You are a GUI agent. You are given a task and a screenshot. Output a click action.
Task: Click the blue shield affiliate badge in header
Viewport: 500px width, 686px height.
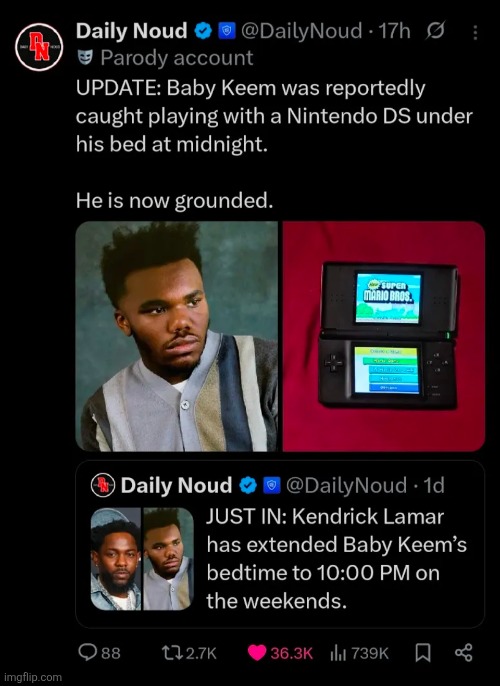227,31
